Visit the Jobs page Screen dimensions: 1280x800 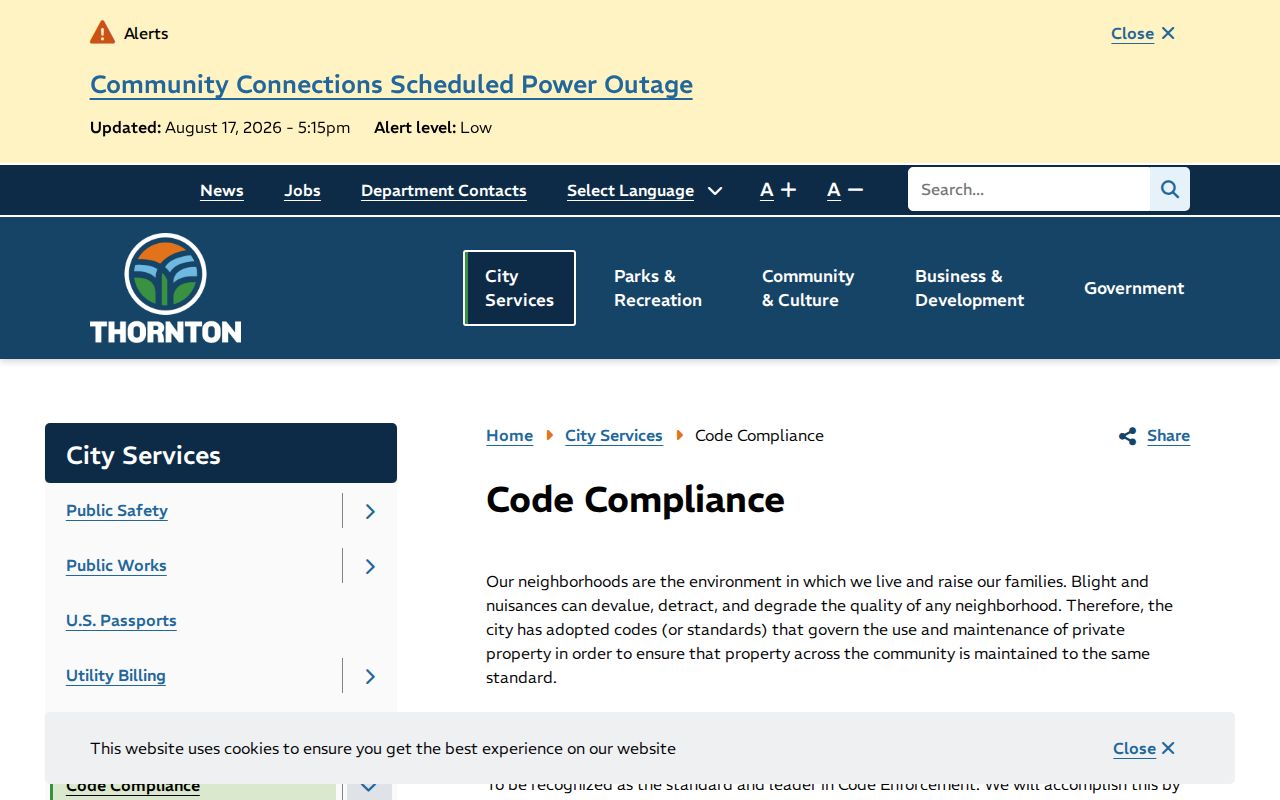[302, 190]
